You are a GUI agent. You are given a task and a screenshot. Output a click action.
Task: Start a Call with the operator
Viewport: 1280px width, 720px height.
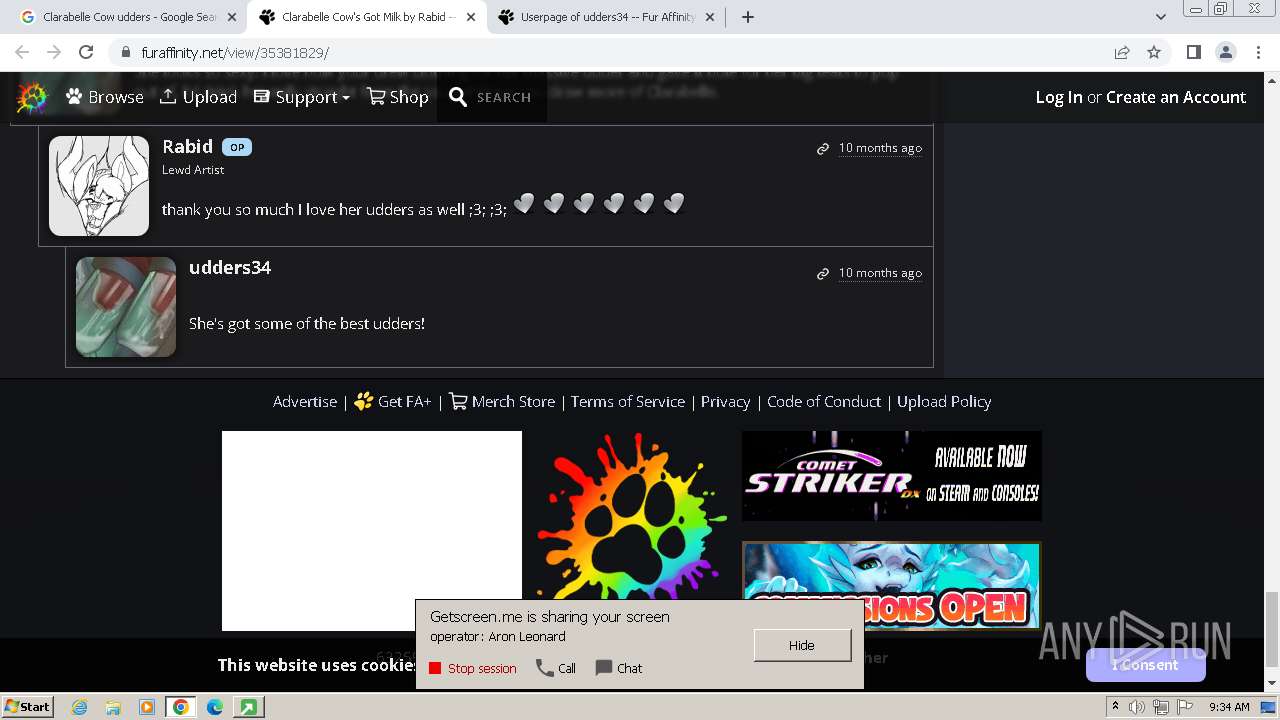(x=556, y=668)
